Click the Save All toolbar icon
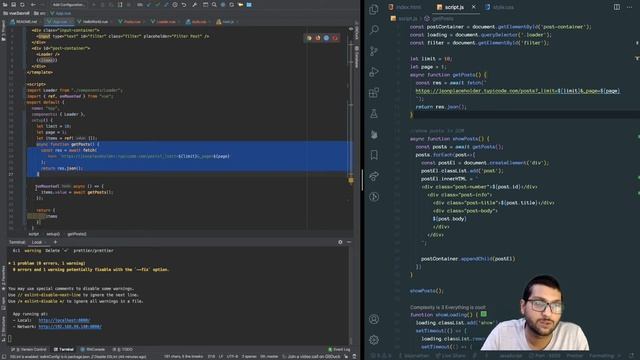640x360 pixels. point(13,4)
